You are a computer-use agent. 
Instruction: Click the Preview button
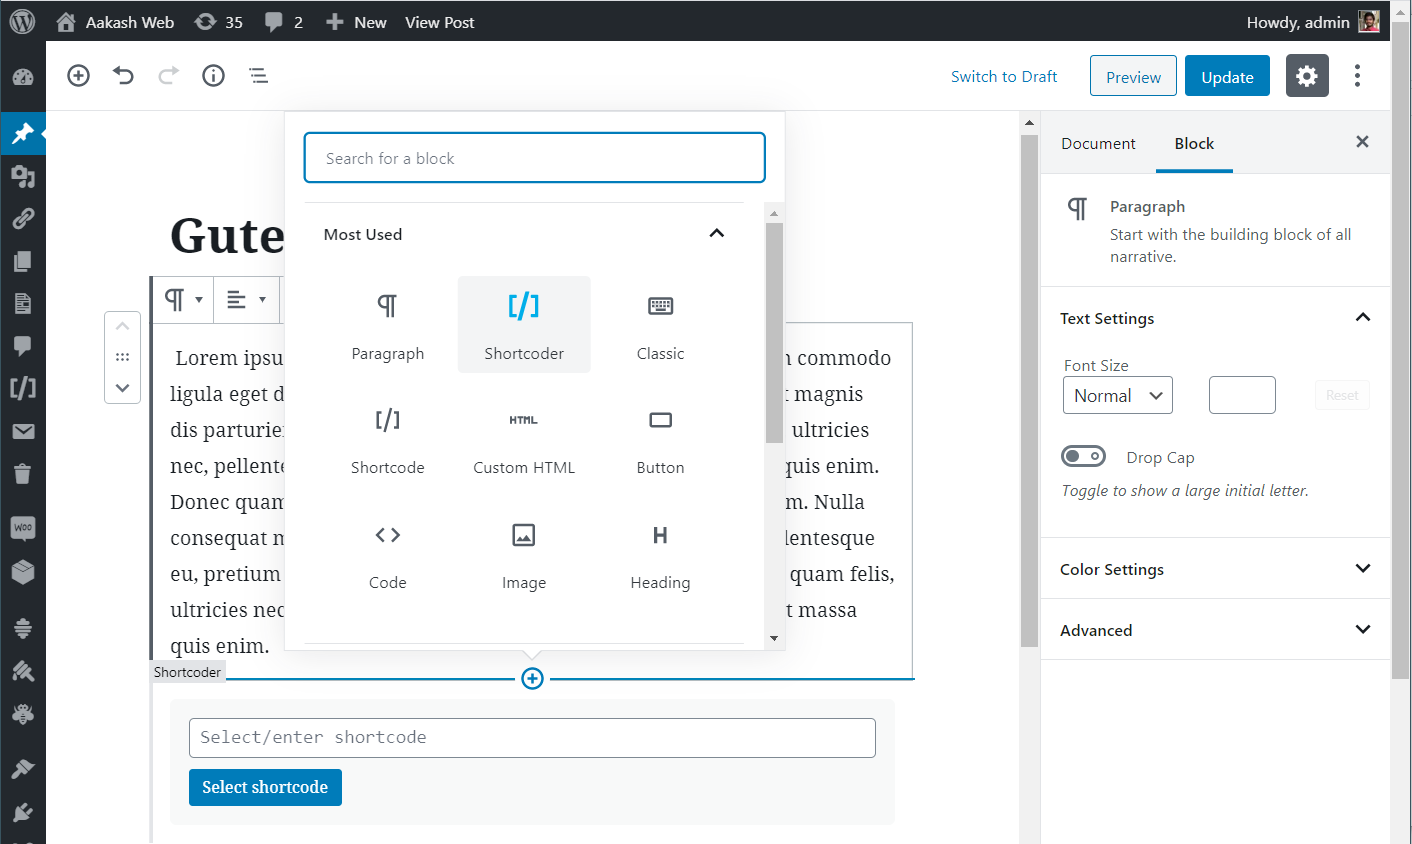point(1133,76)
